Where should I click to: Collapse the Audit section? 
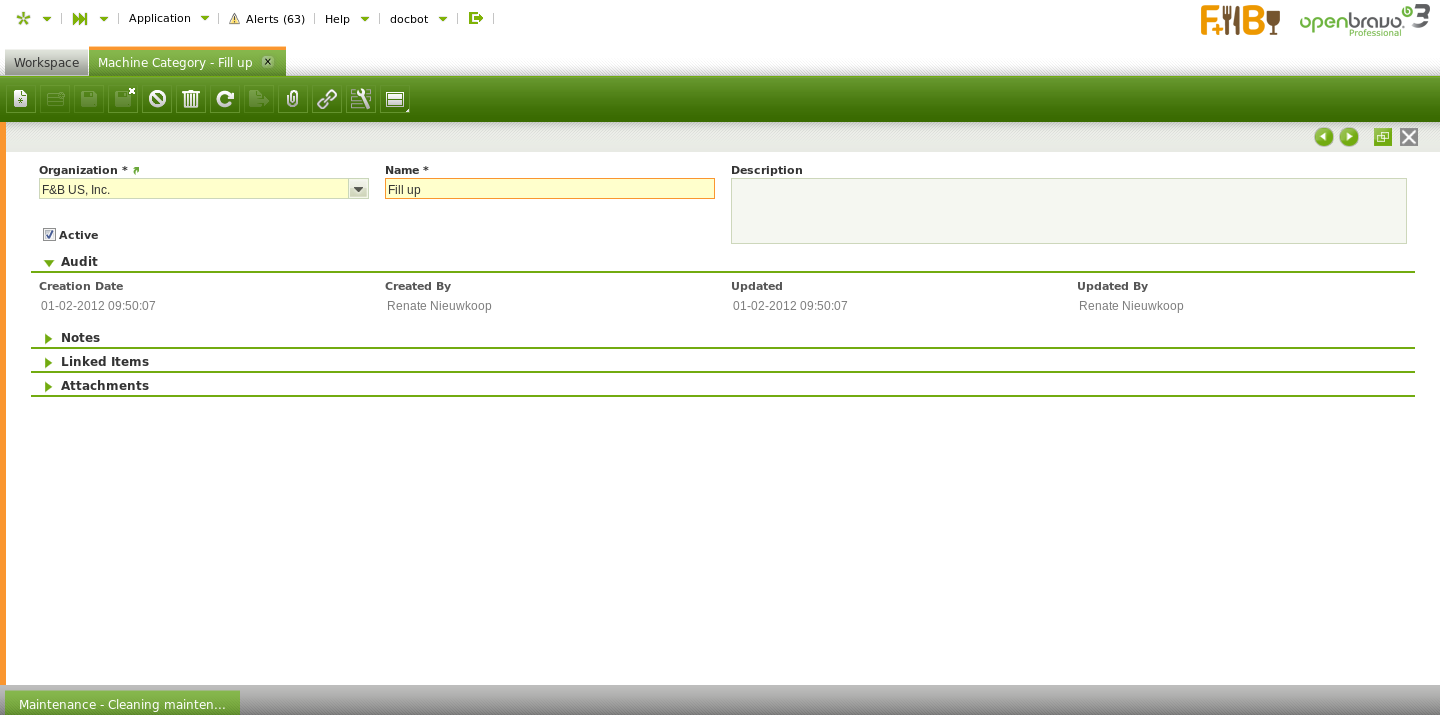tap(79, 262)
